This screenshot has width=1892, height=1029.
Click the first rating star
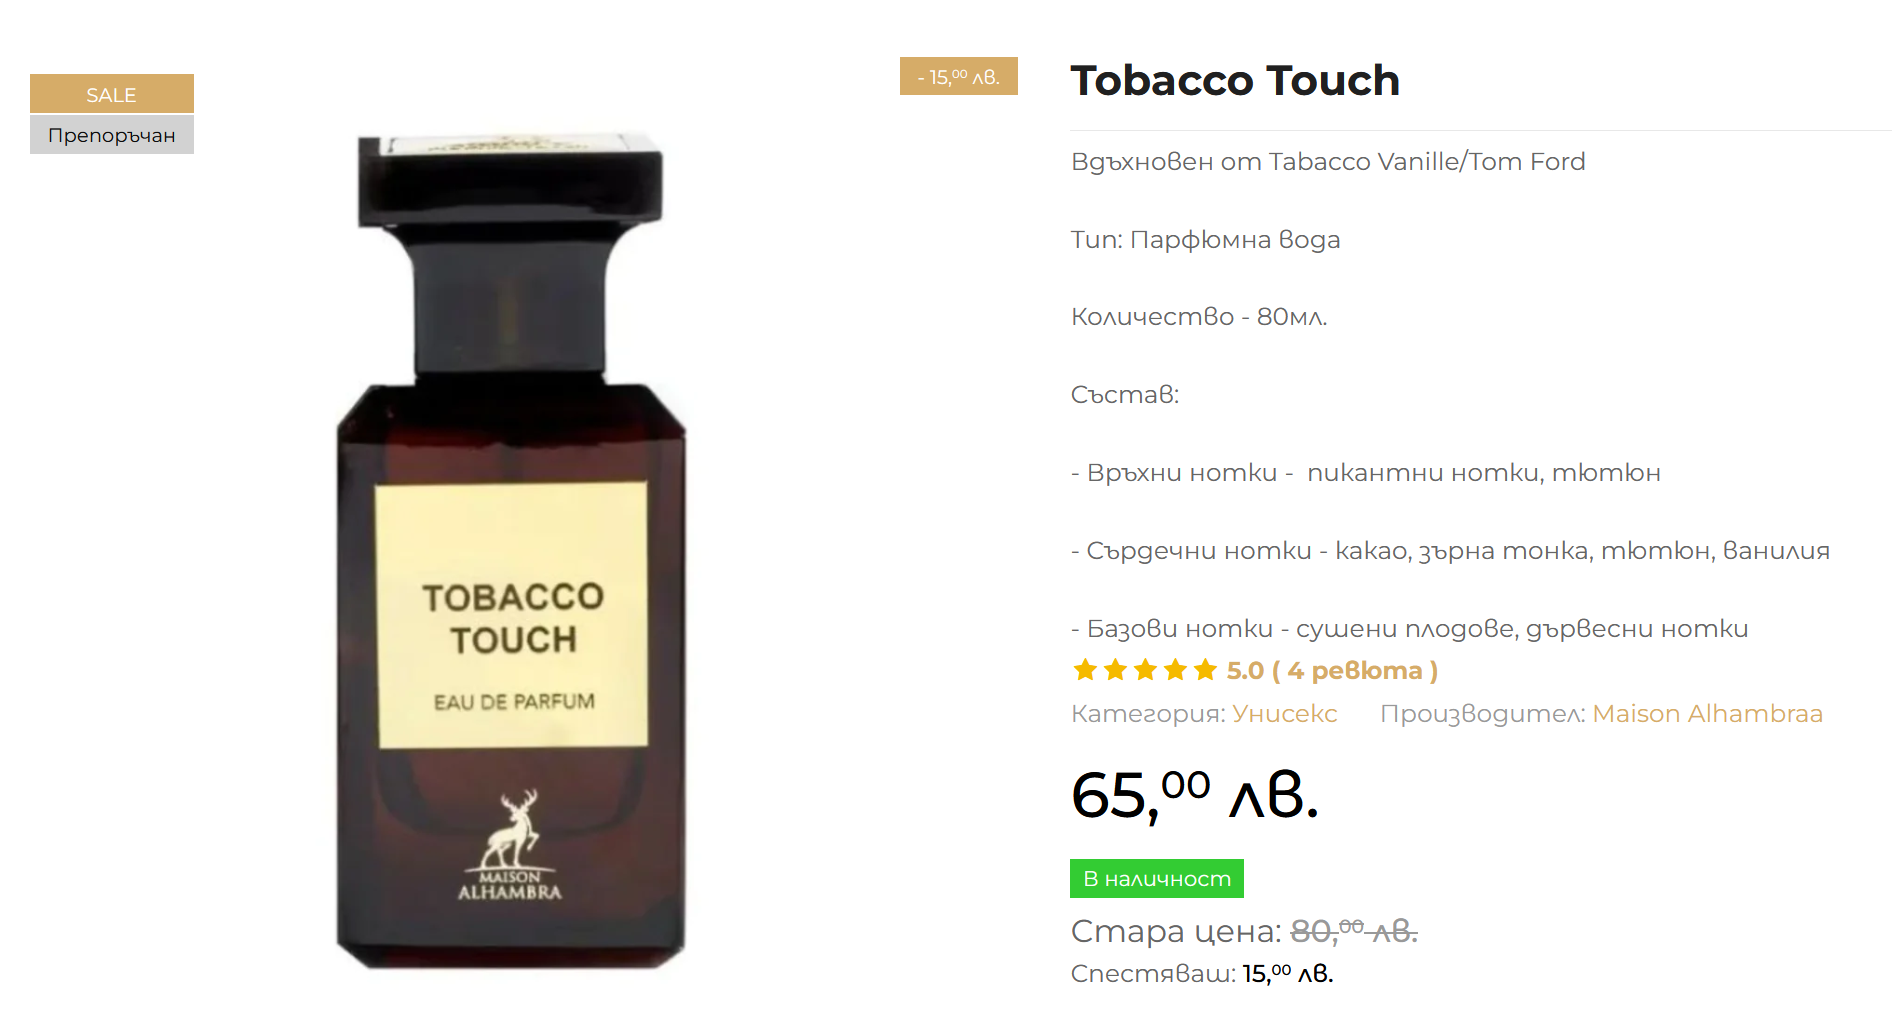(x=1085, y=670)
